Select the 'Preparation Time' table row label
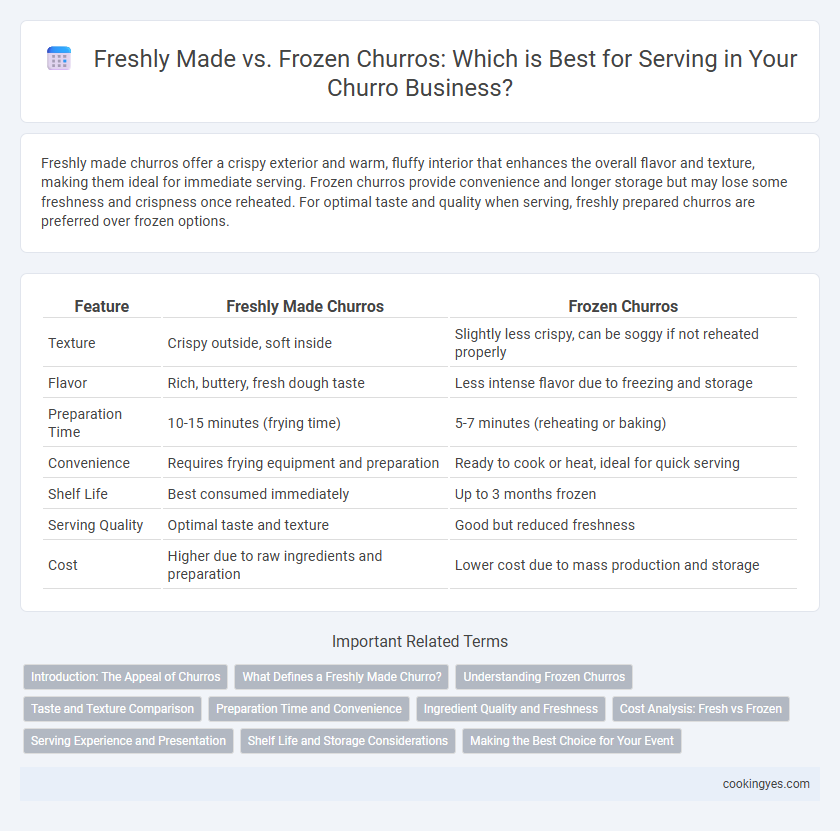Viewport: 840px width, 831px height. [x=85, y=423]
